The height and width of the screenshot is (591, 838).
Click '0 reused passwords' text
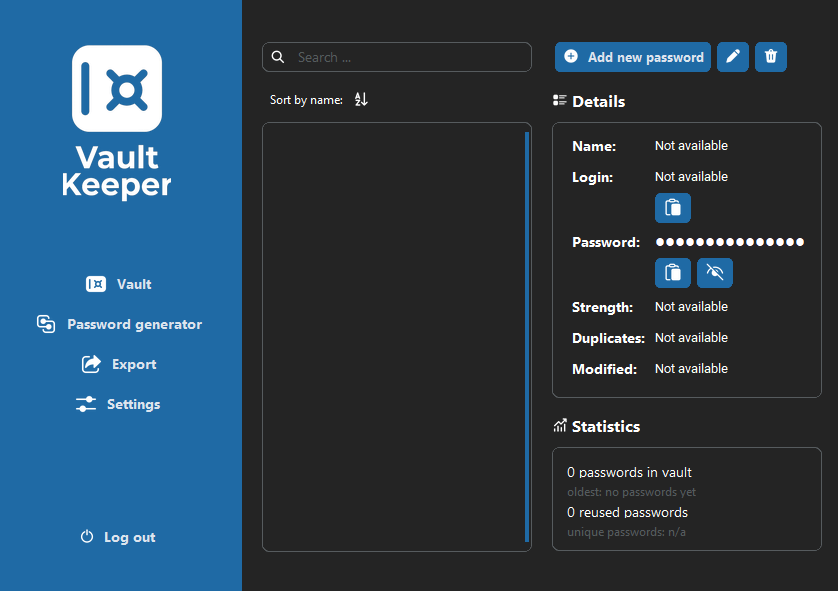[x=627, y=512]
